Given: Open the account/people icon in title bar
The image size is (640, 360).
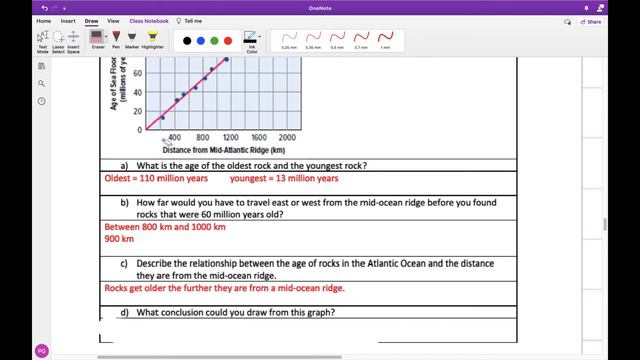Looking at the screenshot, I should coord(600,8).
